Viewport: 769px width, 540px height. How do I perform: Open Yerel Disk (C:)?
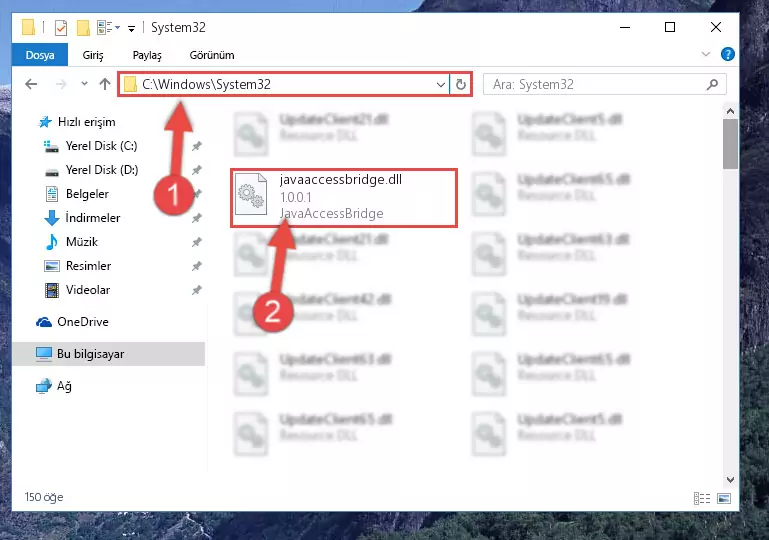pos(101,146)
